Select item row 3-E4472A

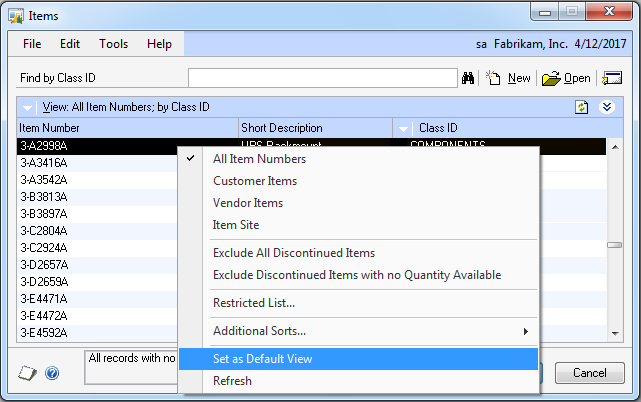(97, 316)
